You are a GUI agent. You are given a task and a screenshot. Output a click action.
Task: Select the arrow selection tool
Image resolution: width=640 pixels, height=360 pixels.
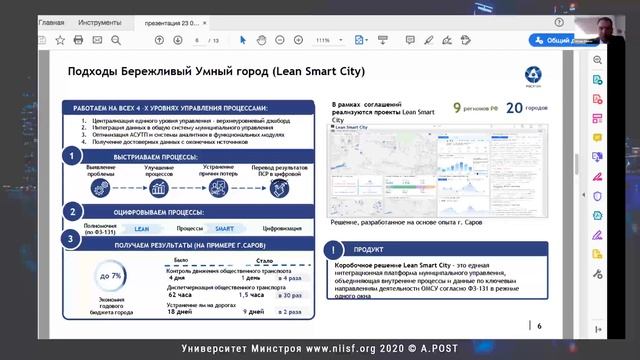tap(243, 40)
